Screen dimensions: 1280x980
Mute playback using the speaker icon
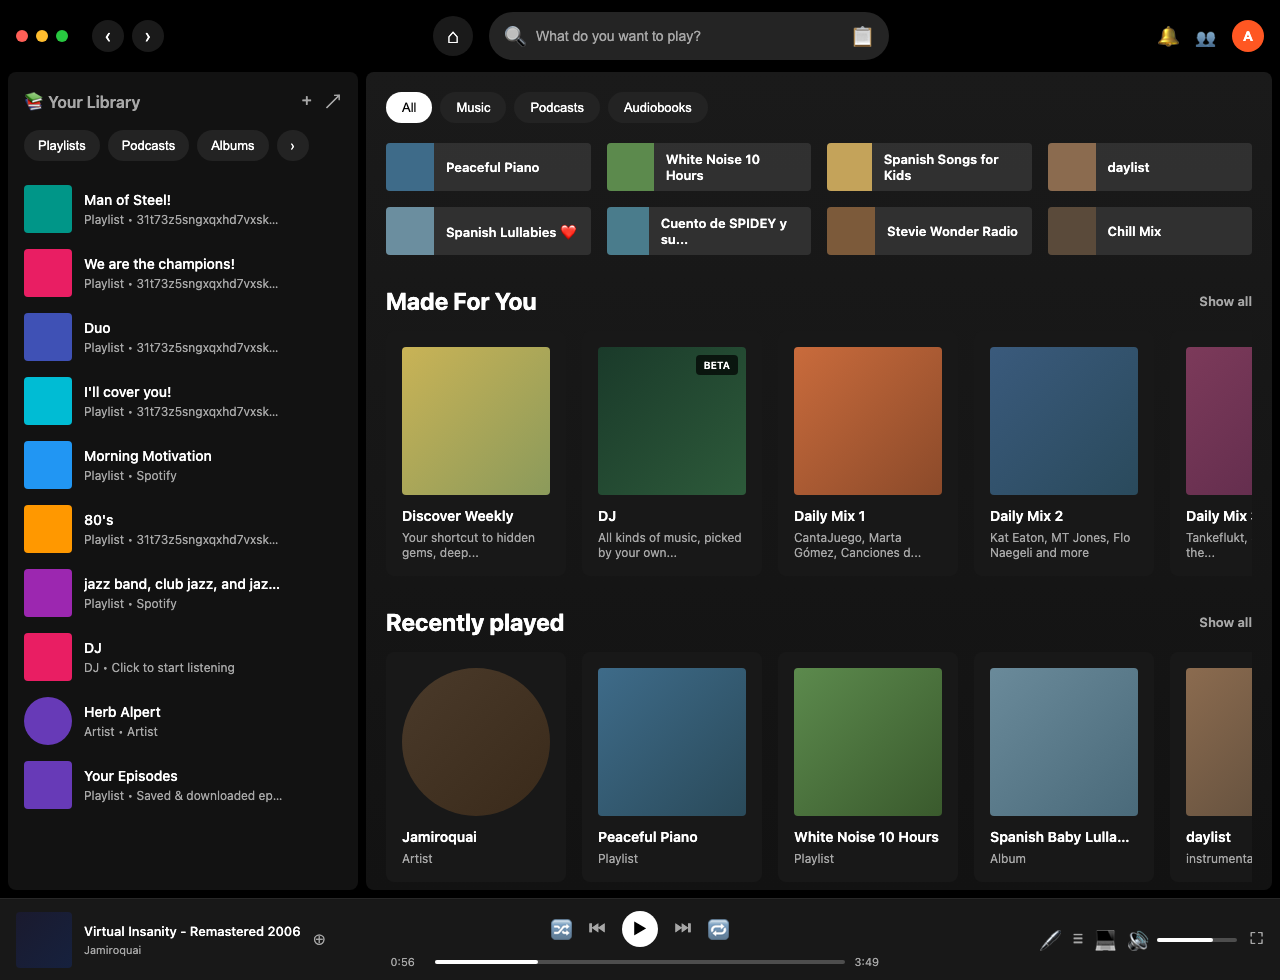tap(1137, 939)
